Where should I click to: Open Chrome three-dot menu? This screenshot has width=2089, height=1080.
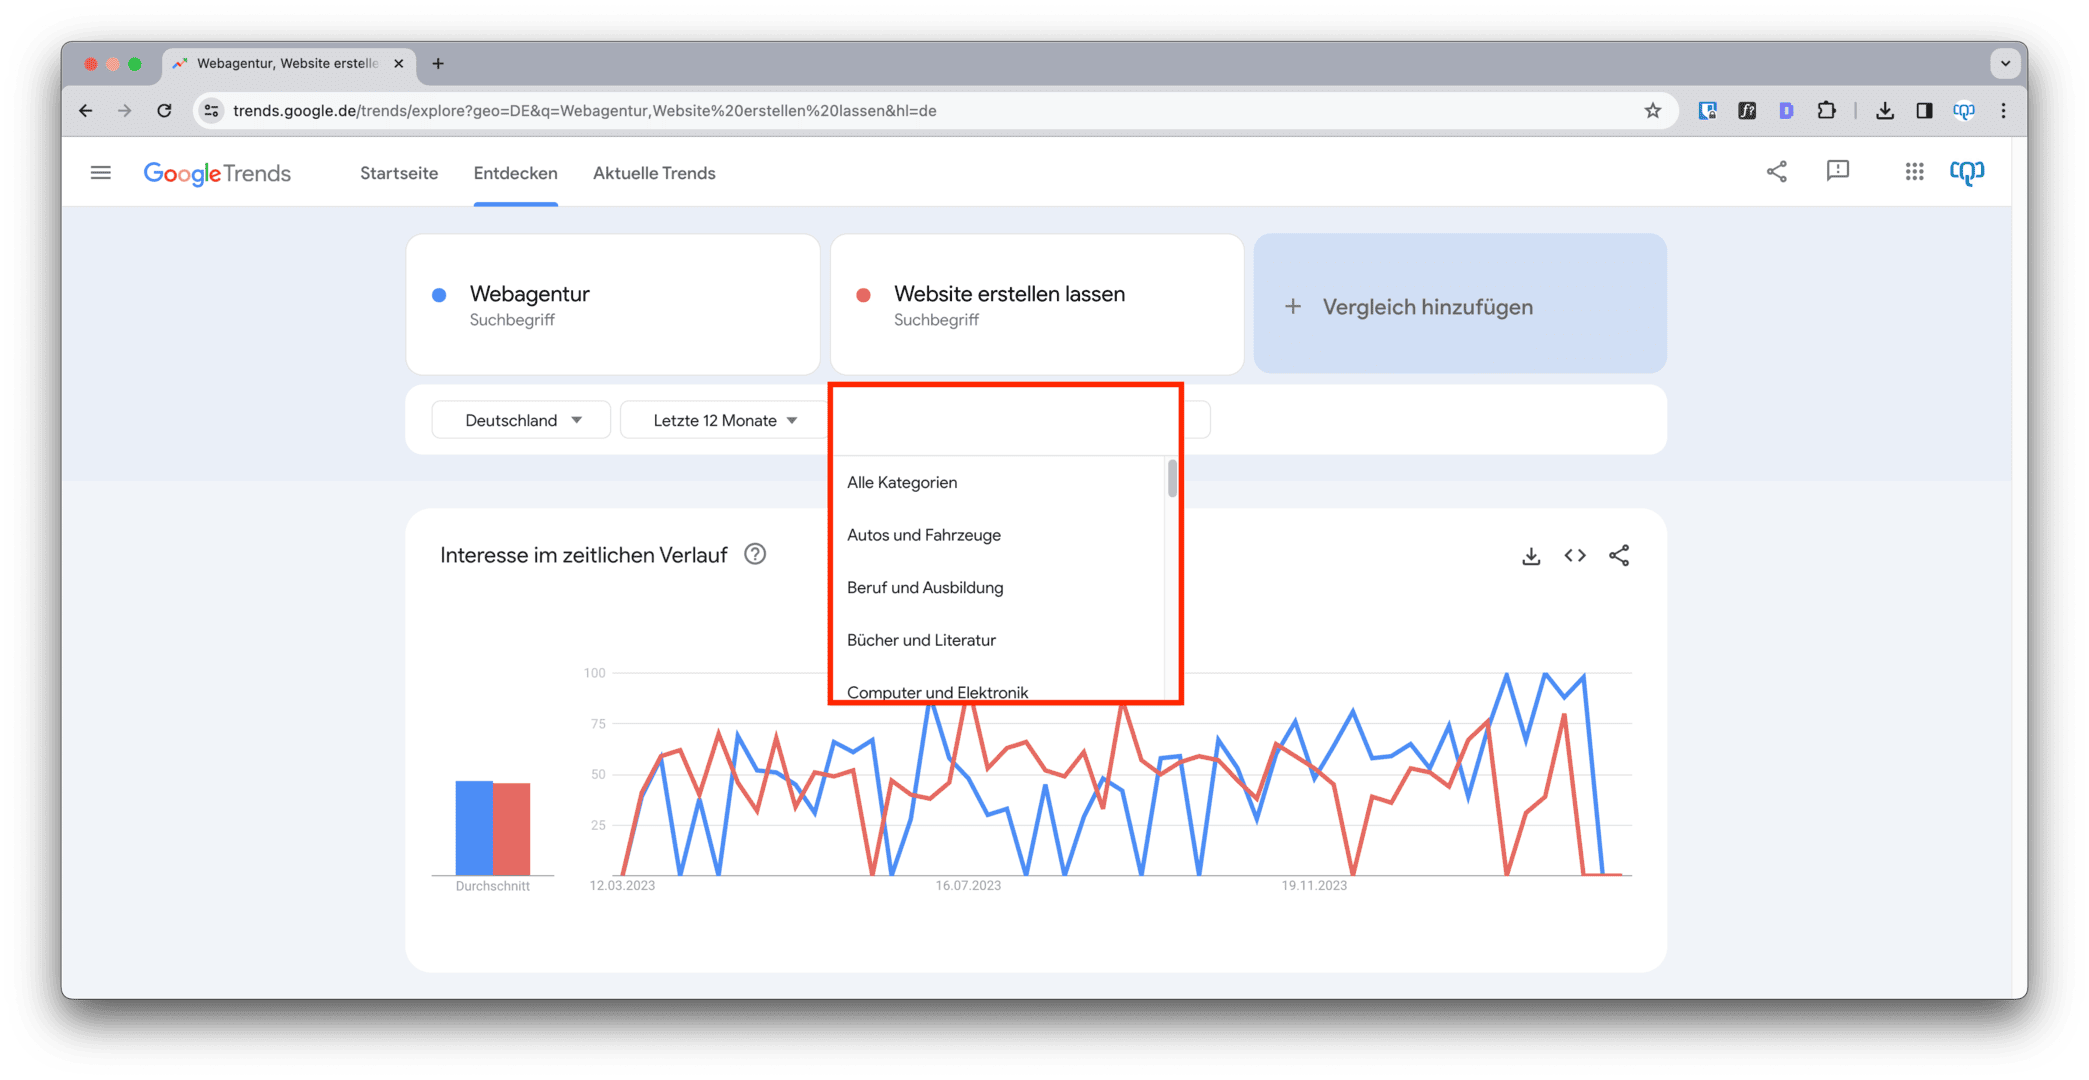[x=2003, y=111]
